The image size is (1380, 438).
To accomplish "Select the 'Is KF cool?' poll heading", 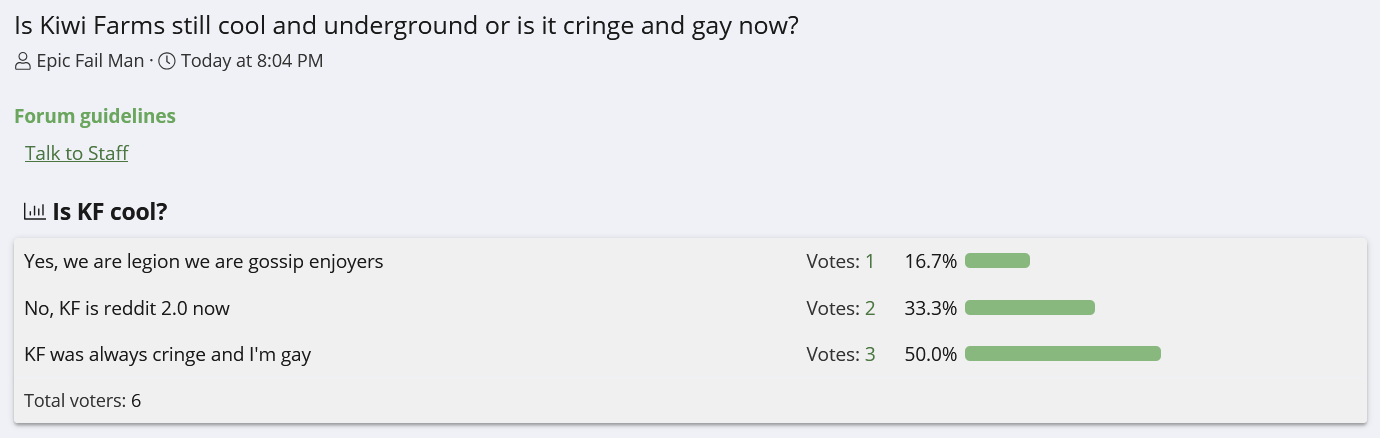I will (x=110, y=212).
